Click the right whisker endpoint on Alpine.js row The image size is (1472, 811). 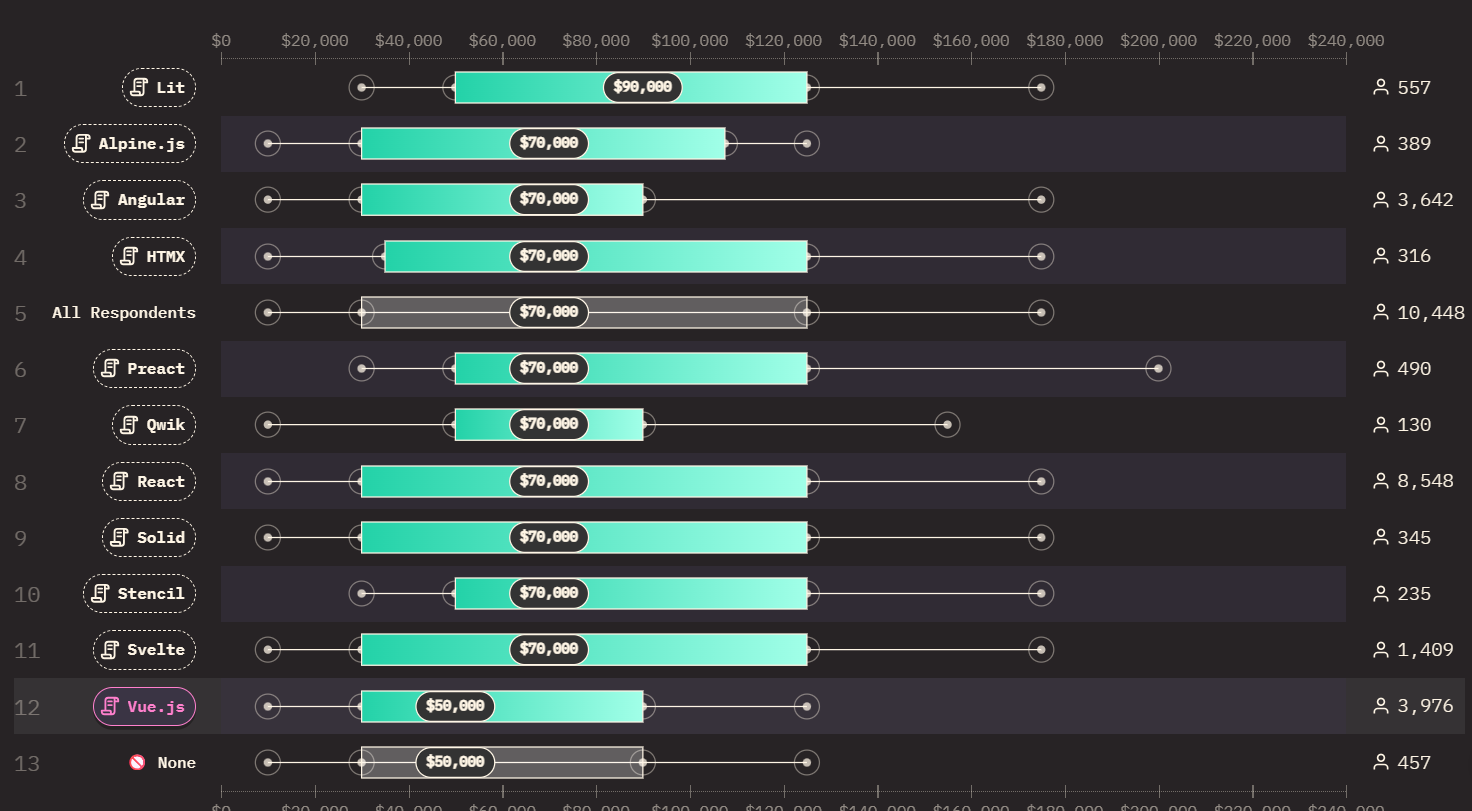807,143
